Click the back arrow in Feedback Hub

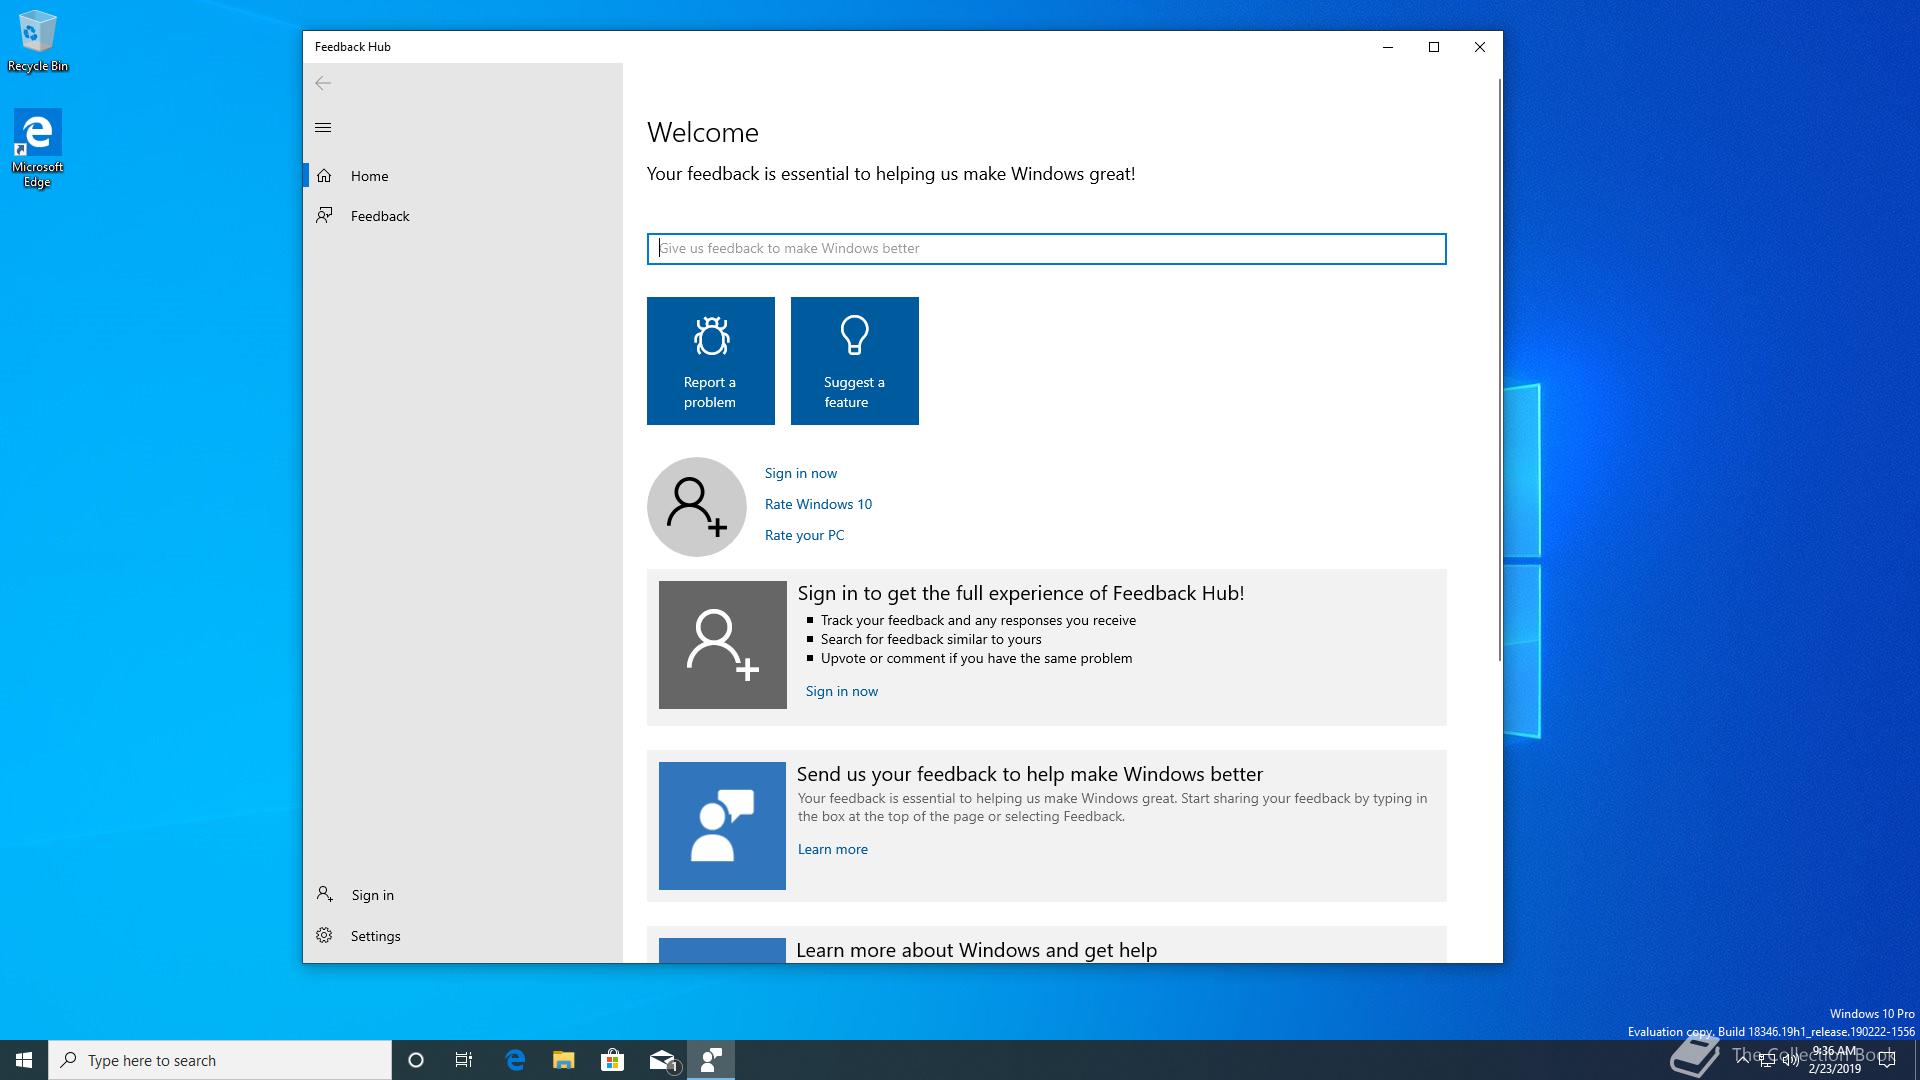tap(323, 83)
